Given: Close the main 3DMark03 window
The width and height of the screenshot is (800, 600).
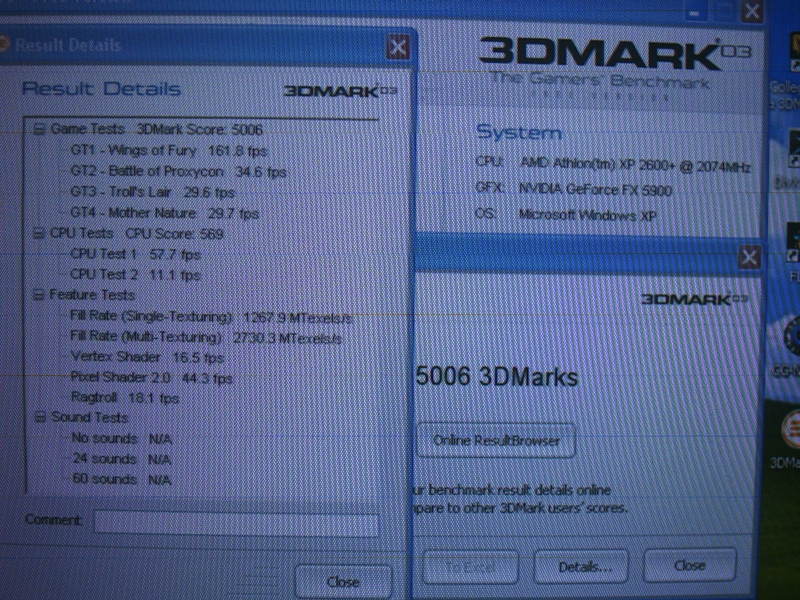Looking at the screenshot, I should [752, 11].
